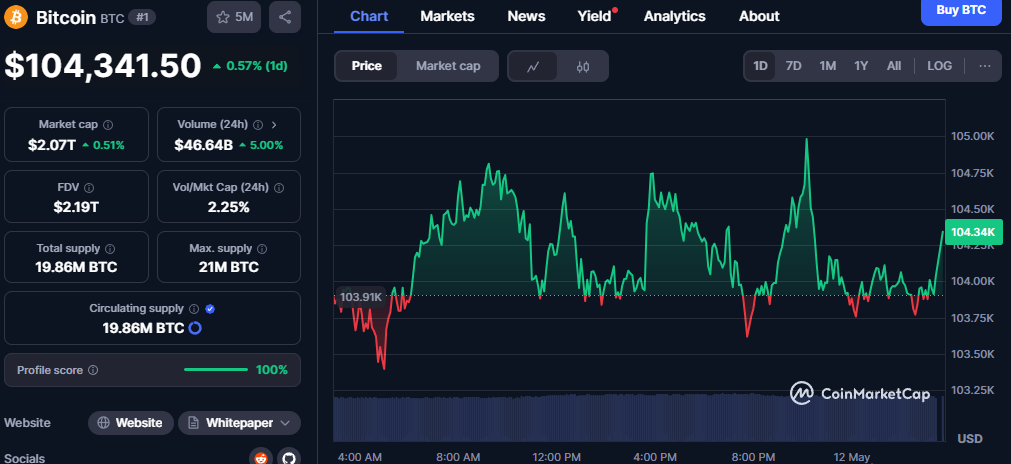
Task: Click the Total supply info icon
Action: coord(110,248)
